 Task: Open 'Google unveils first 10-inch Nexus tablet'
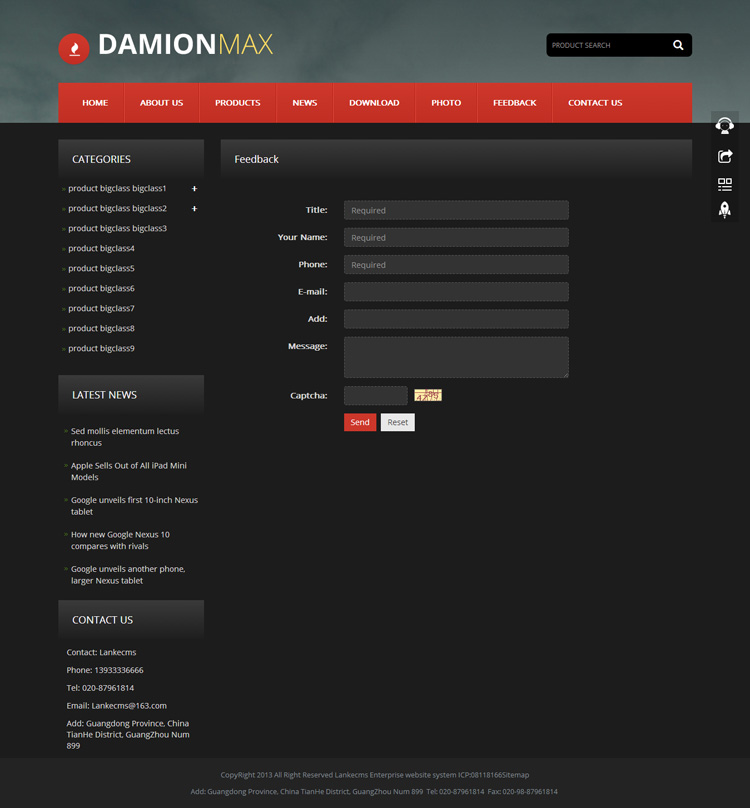[134, 506]
